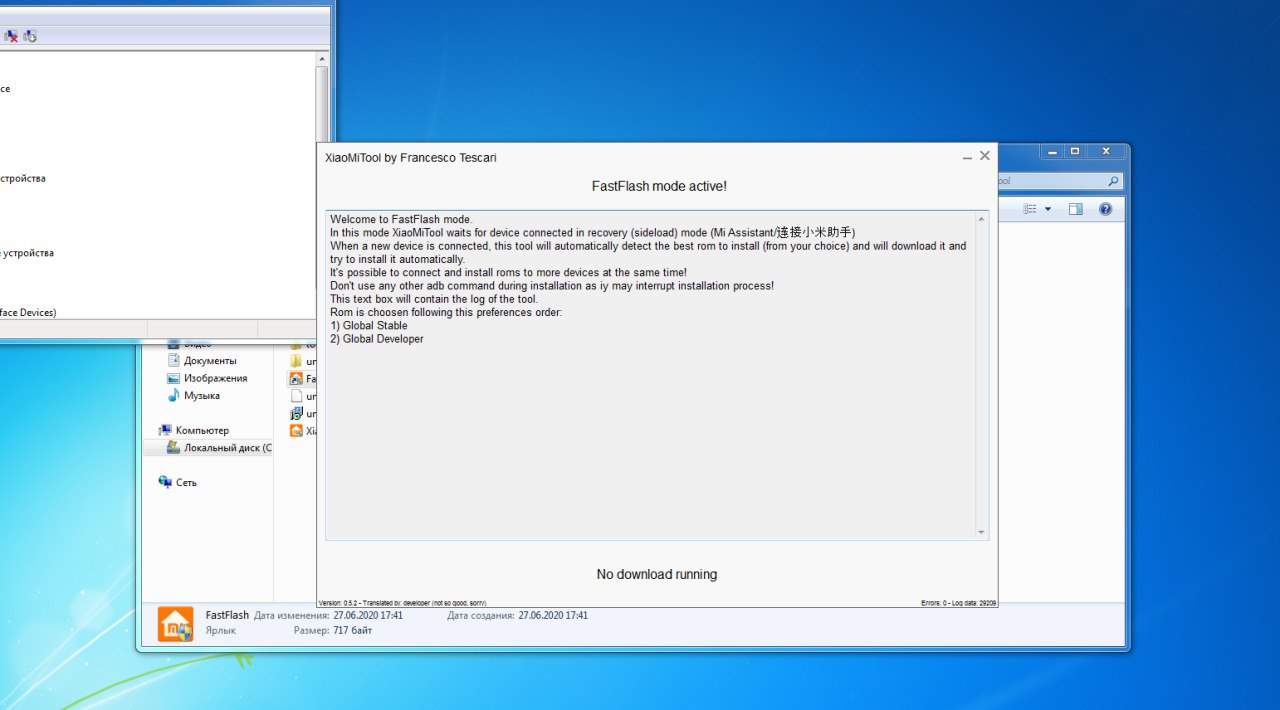Click the Device Manager scrollbar up arrow

pyautogui.click(x=322, y=59)
